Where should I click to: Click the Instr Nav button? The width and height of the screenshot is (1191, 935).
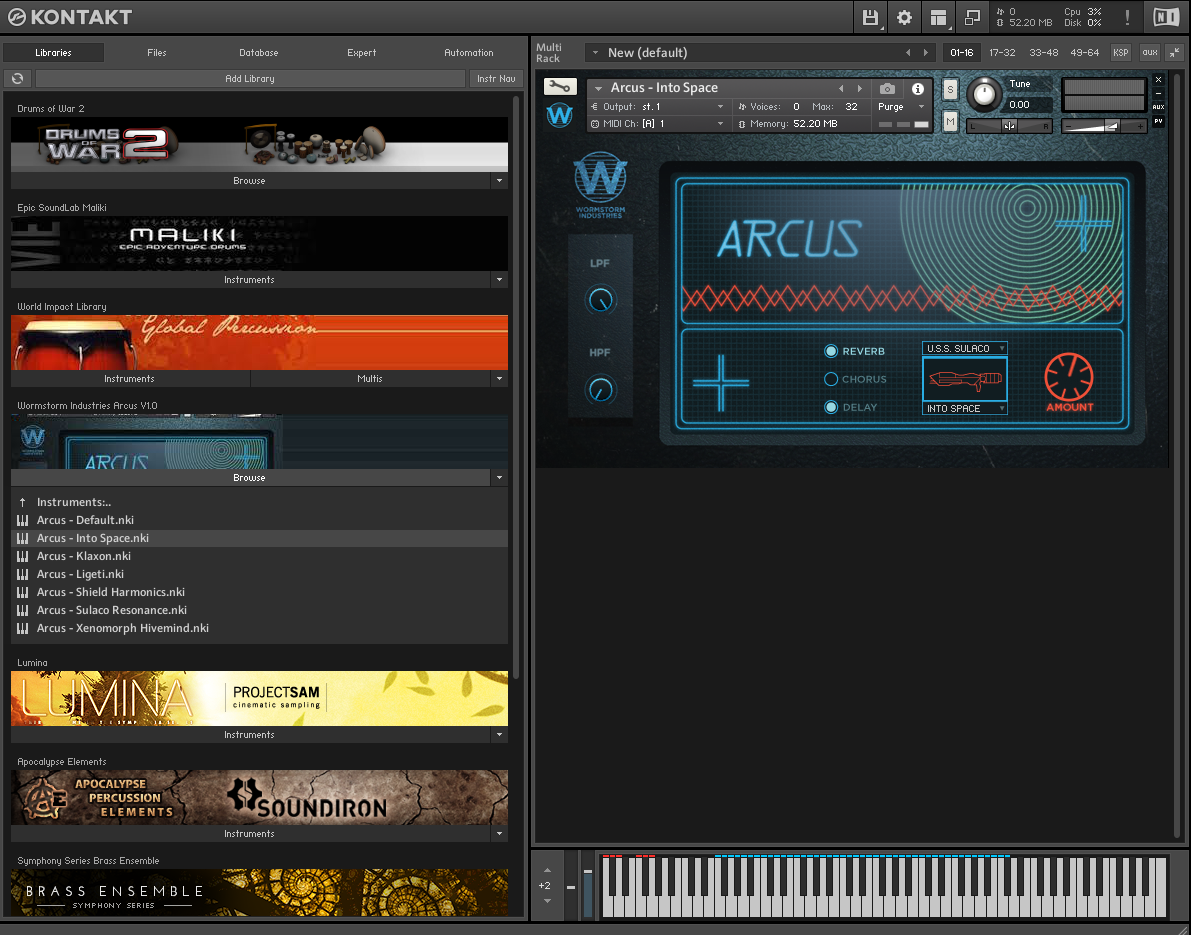pos(496,78)
